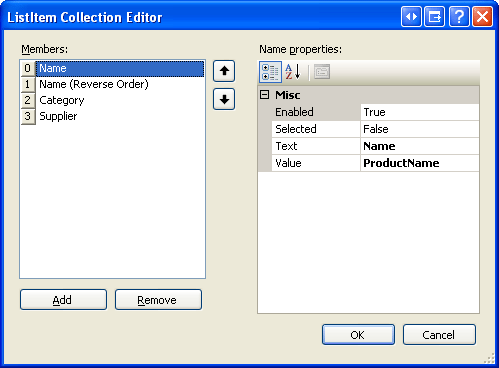Open Property Pages toolbar icon
Screen dimensions: 499x368
[322, 72]
